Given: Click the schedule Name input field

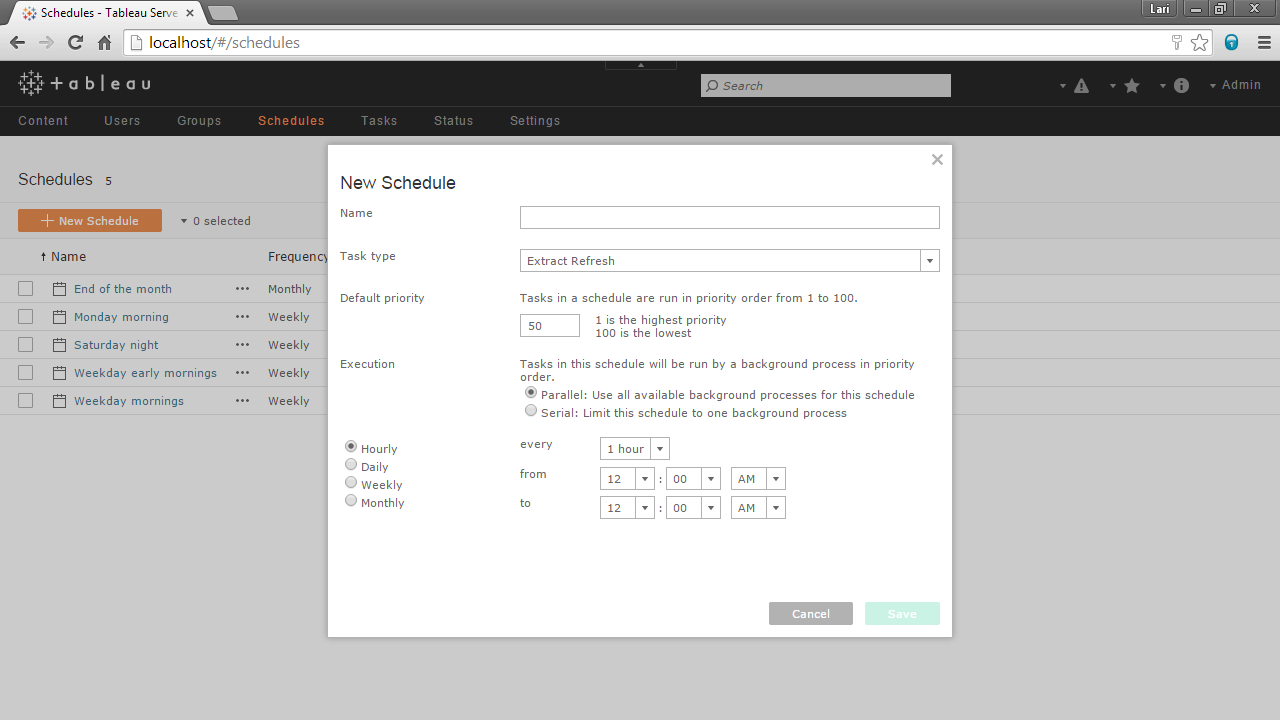Looking at the screenshot, I should click(x=729, y=218).
